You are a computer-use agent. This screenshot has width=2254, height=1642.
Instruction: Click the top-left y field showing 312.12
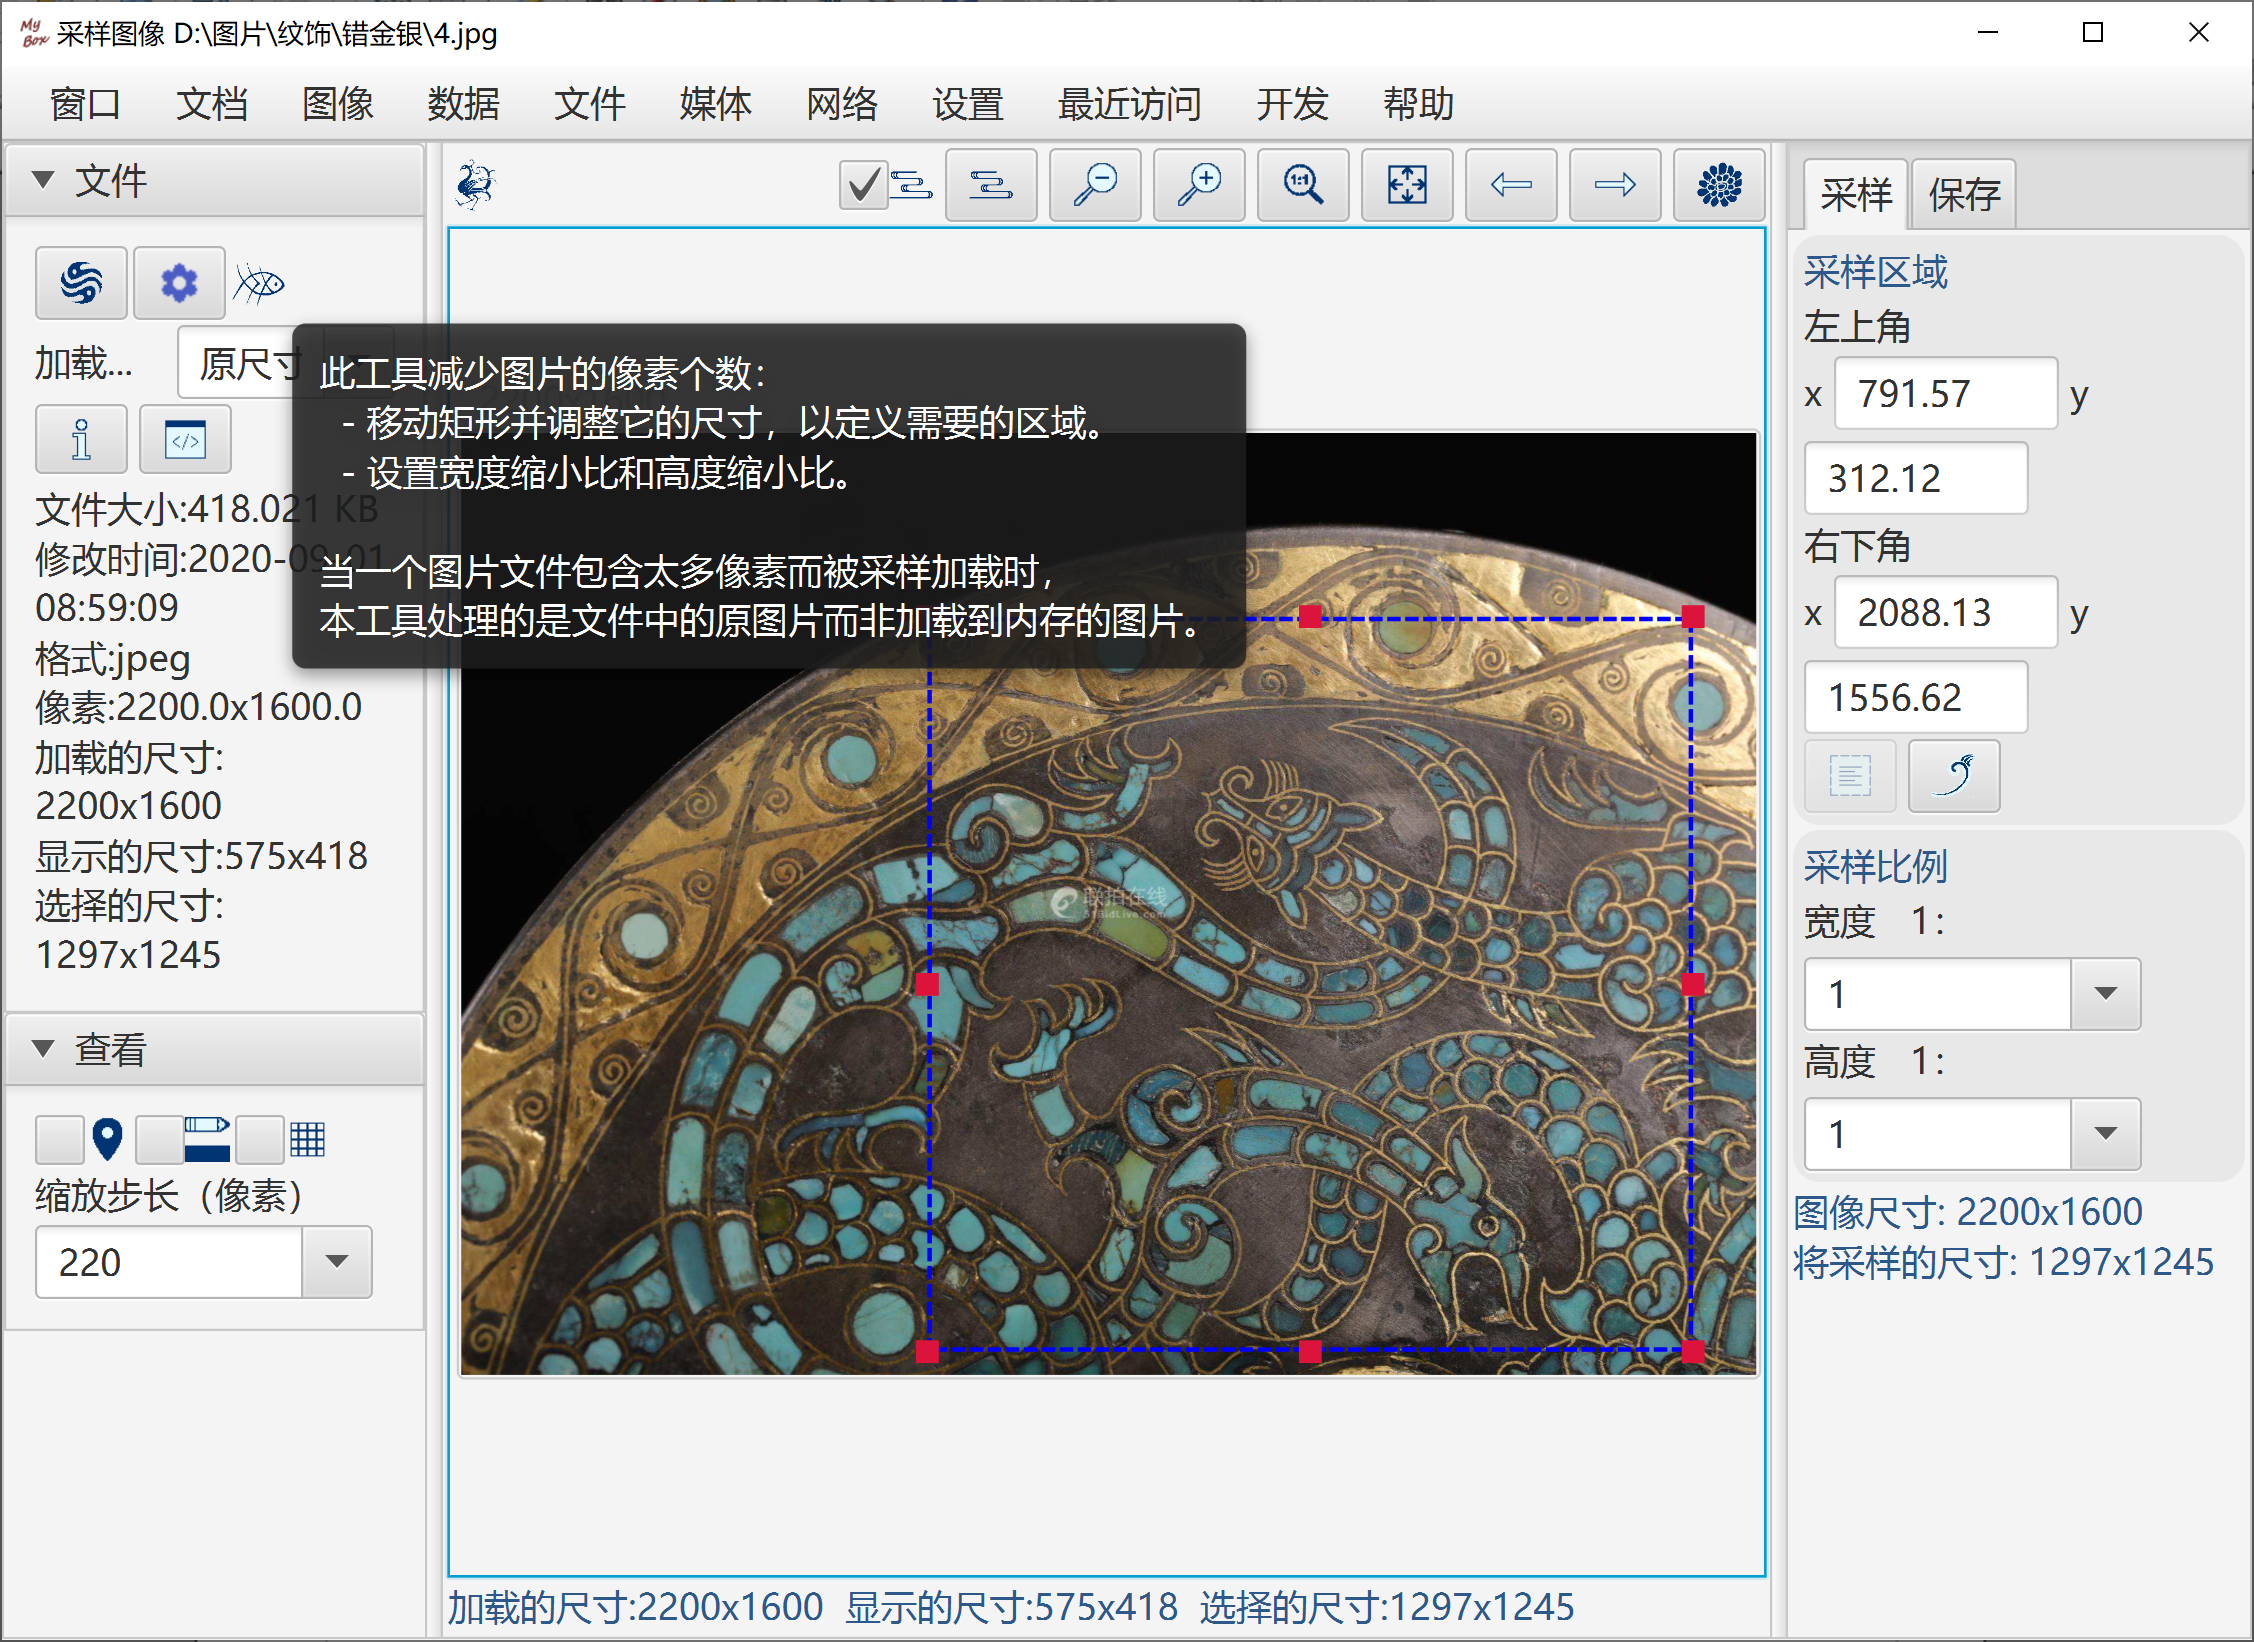click(x=1916, y=479)
